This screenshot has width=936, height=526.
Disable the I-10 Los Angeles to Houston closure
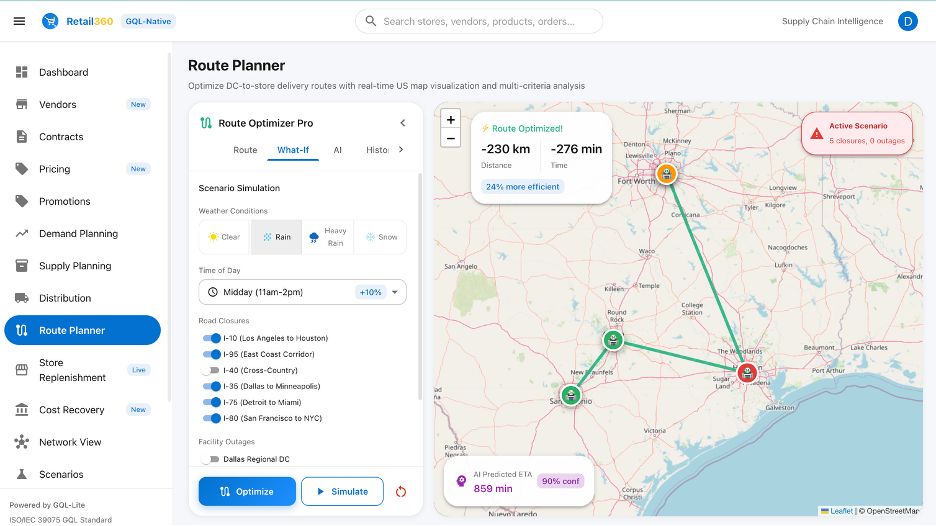[x=211, y=338]
